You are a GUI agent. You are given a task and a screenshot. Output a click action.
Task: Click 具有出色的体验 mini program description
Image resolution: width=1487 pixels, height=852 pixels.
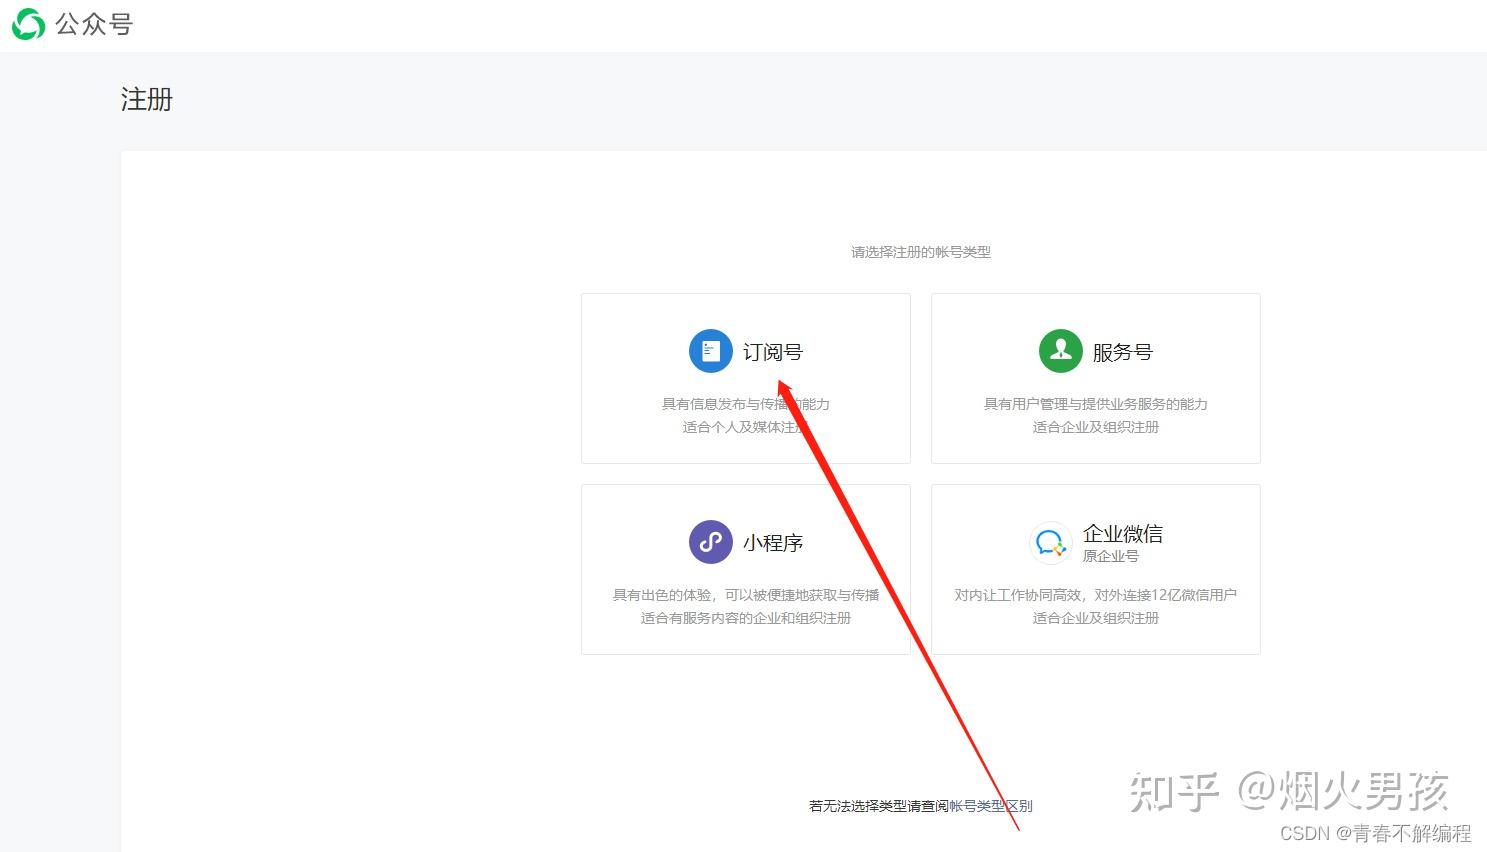746,595
